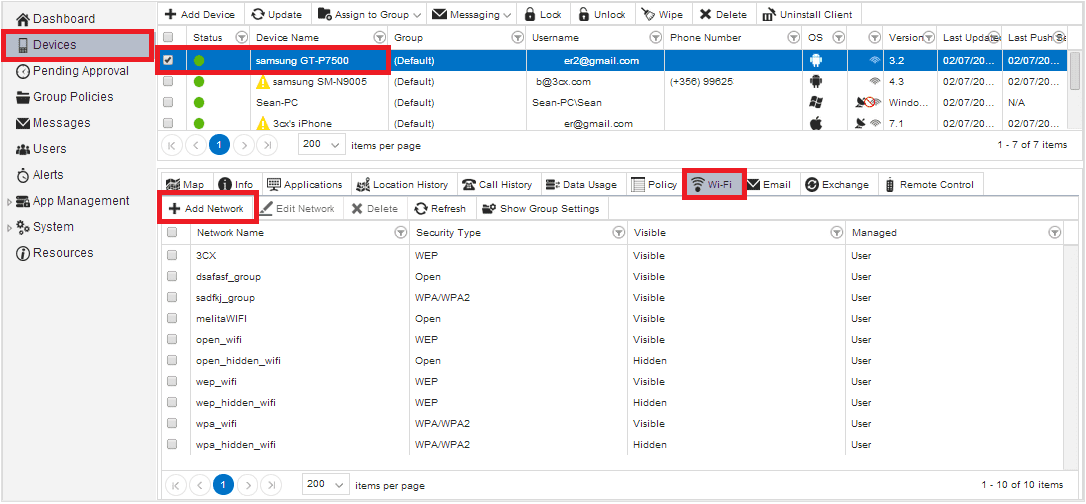Open Device Name column filter

[x=379, y=37]
